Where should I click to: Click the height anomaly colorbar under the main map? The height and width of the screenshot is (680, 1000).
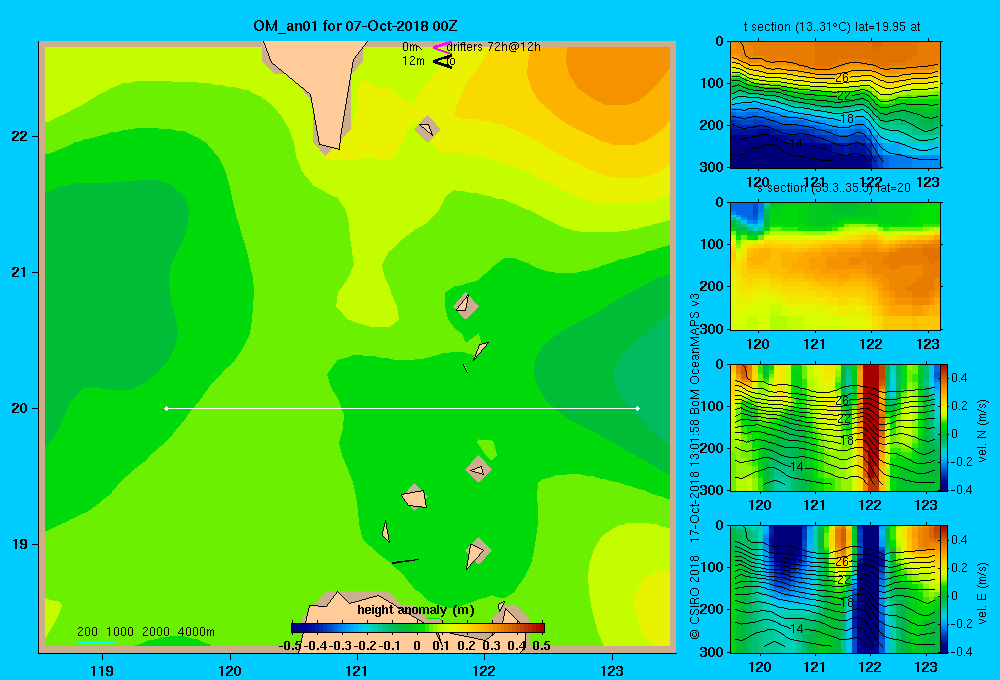coord(418,628)
